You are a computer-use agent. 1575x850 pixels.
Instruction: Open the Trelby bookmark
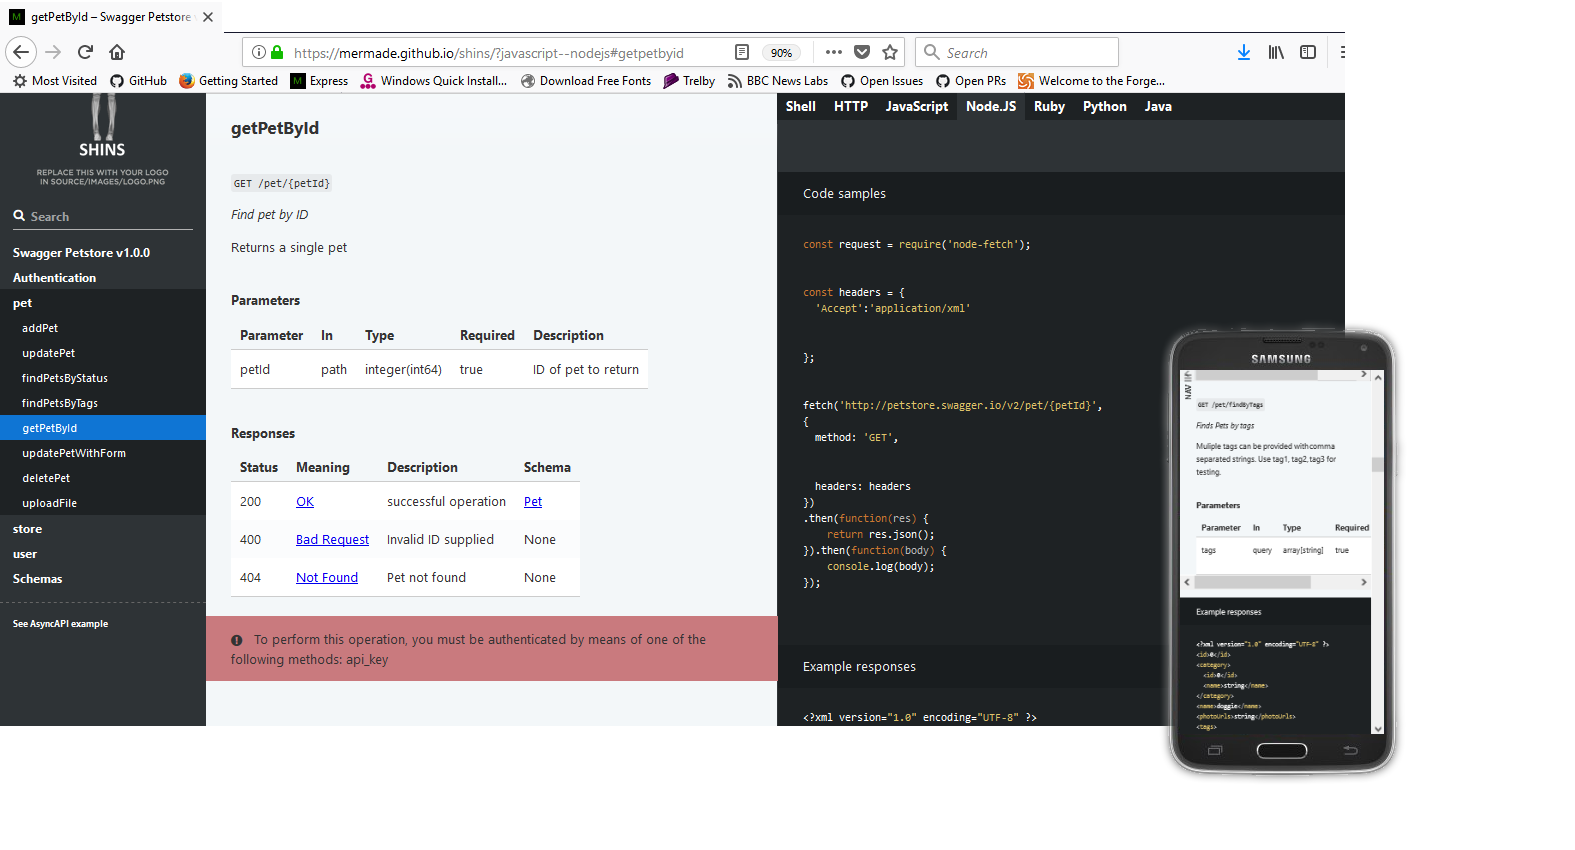click(689, 81)
